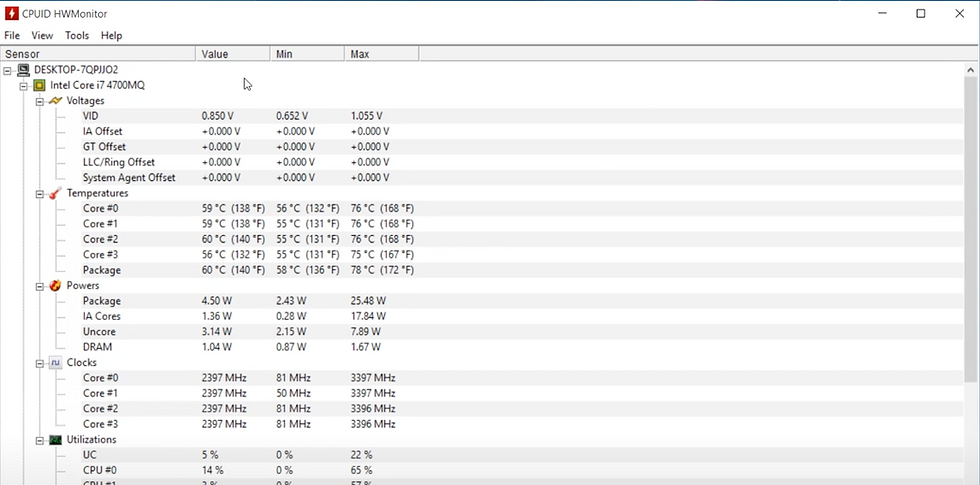Select the Intel Core i7 CPU chip icon

click(40, 85)
